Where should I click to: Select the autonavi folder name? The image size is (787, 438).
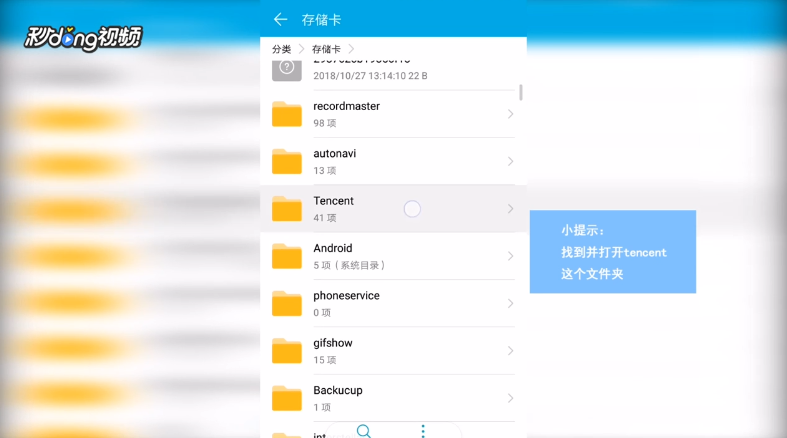coord(335,154)
